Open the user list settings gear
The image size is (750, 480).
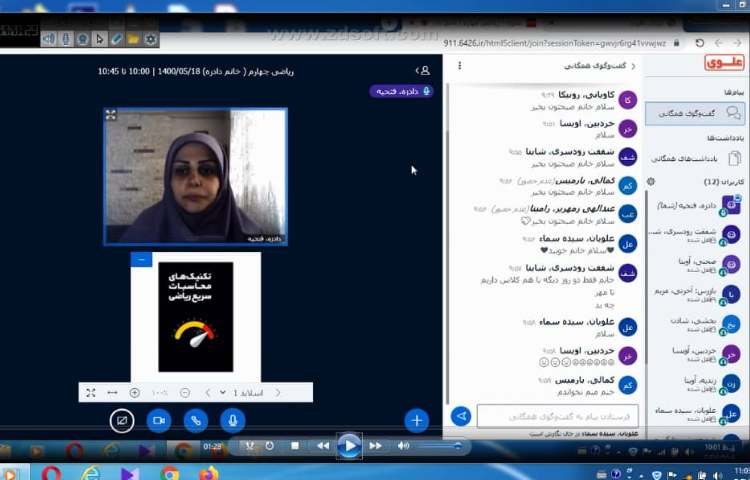651,182
